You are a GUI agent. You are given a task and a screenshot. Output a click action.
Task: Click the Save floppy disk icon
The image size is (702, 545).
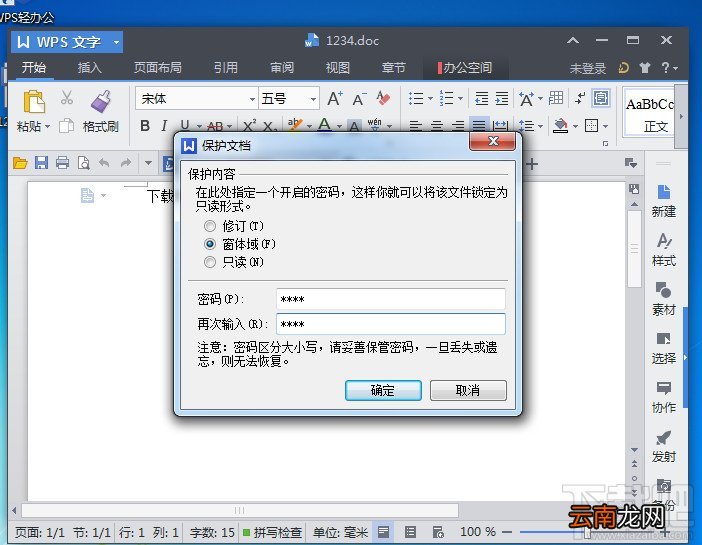[41, 163]
